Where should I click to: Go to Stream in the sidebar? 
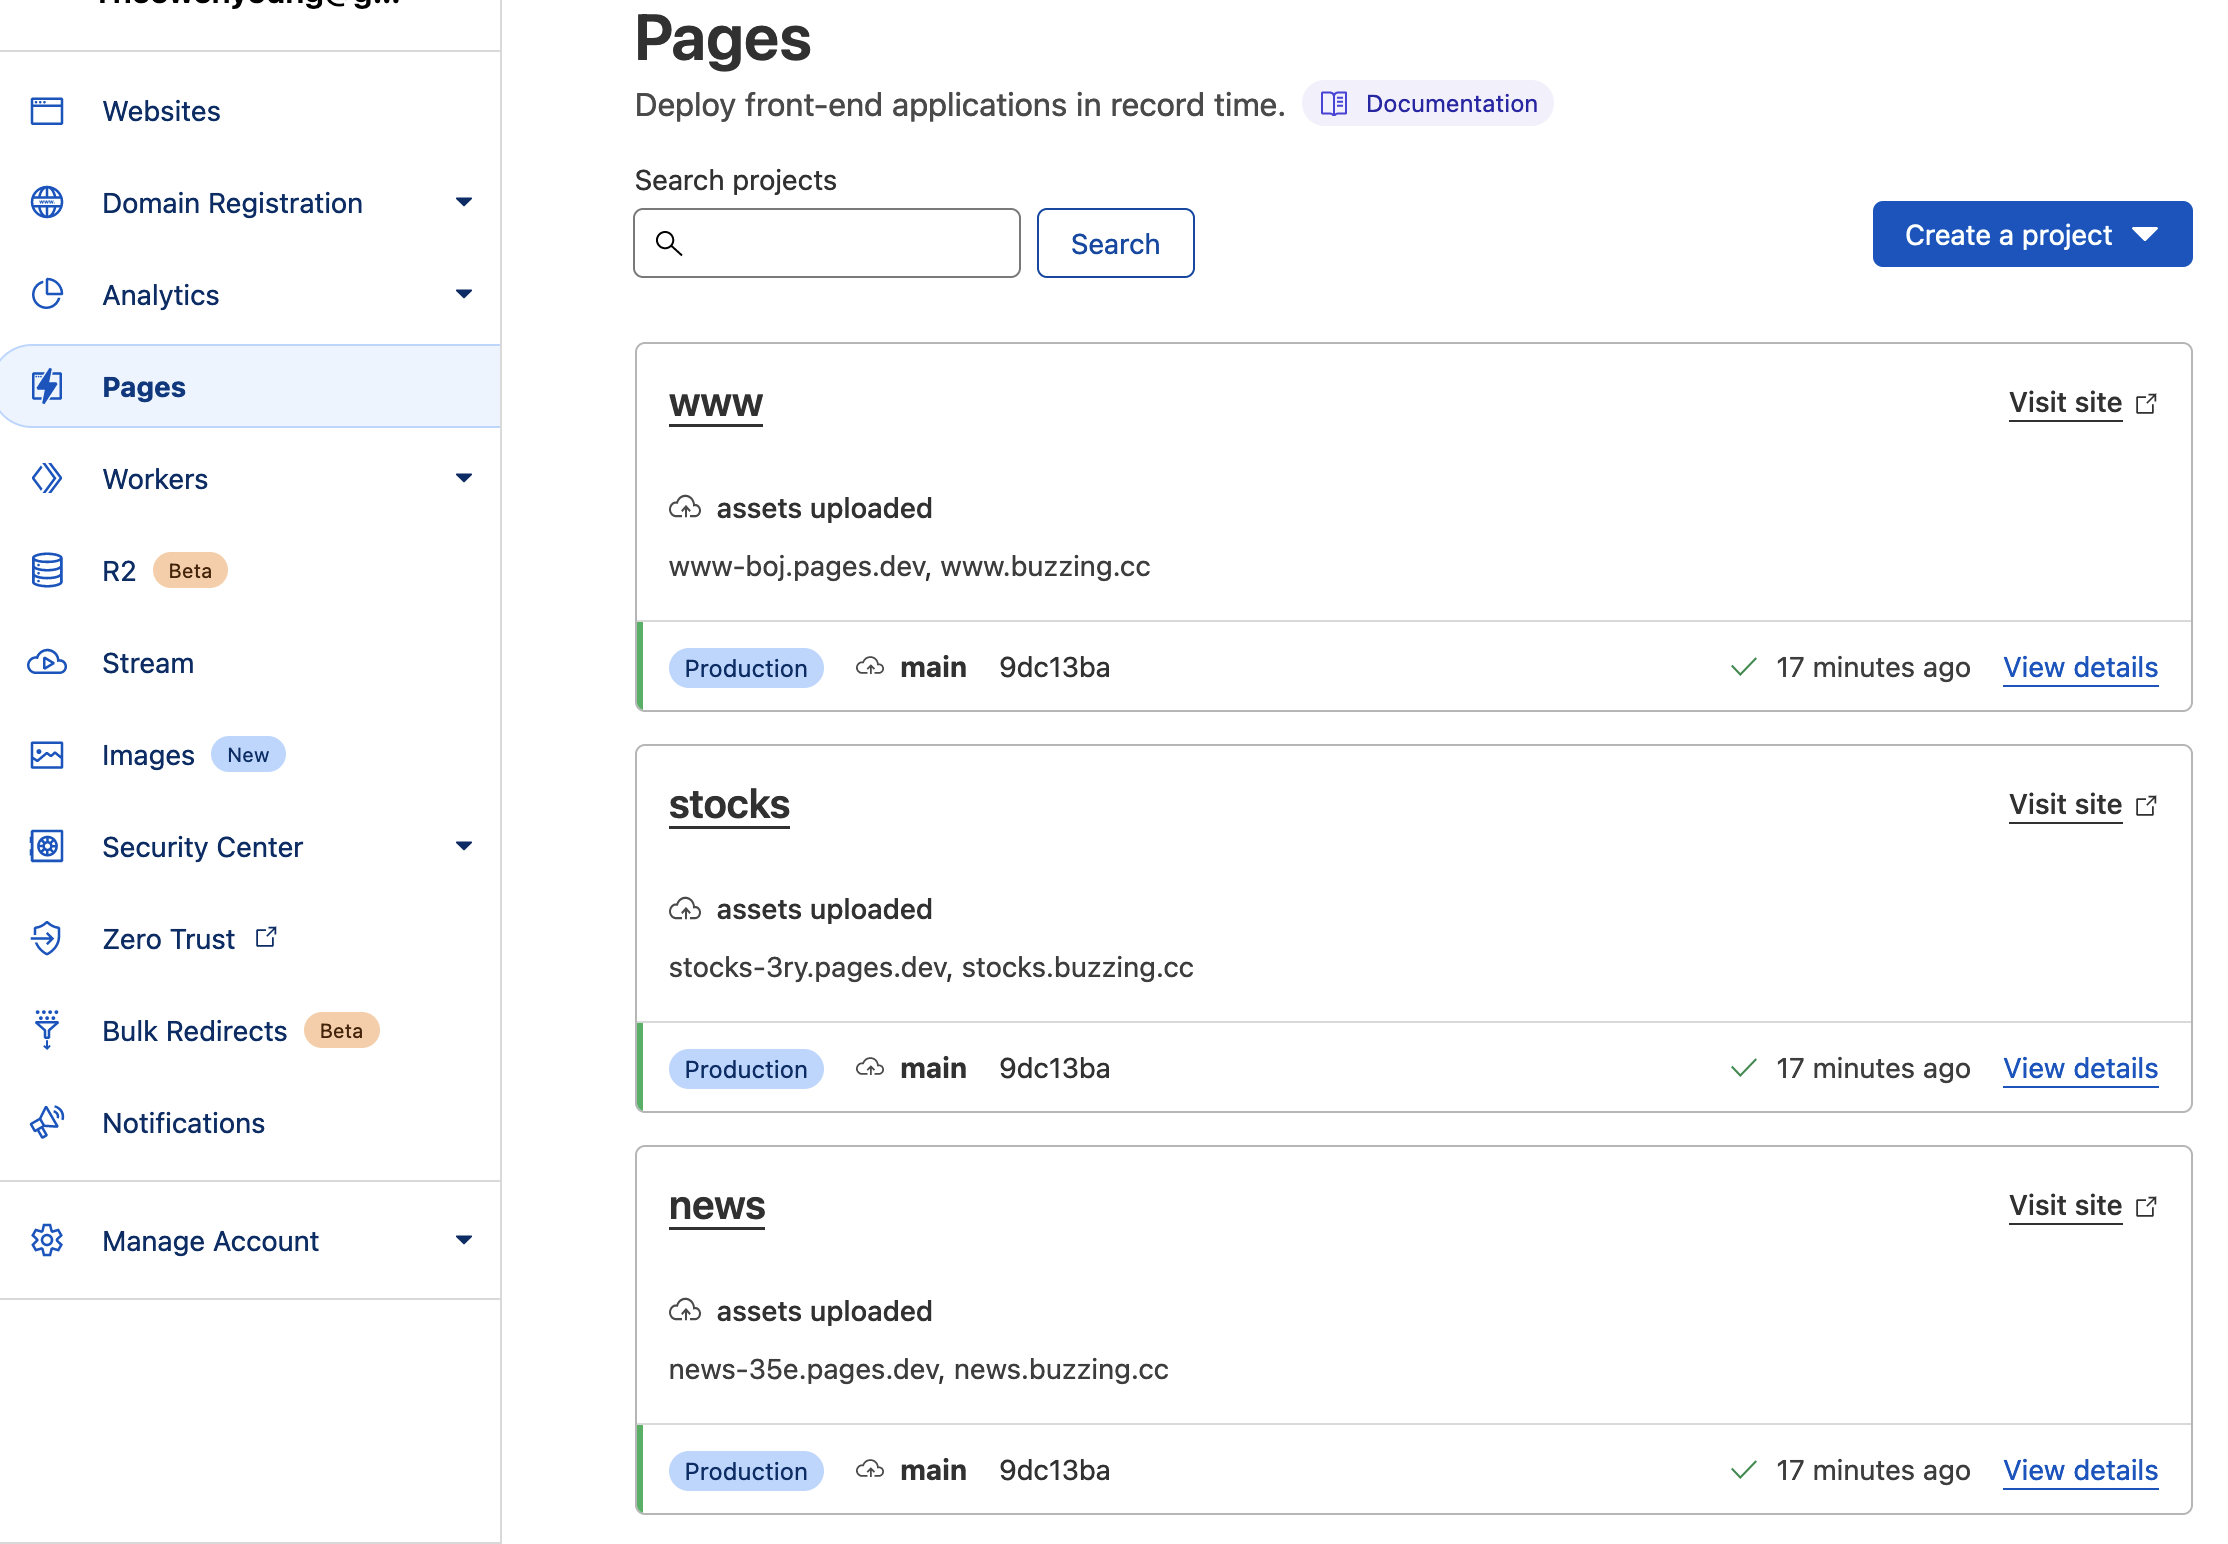tap(148, 663)
